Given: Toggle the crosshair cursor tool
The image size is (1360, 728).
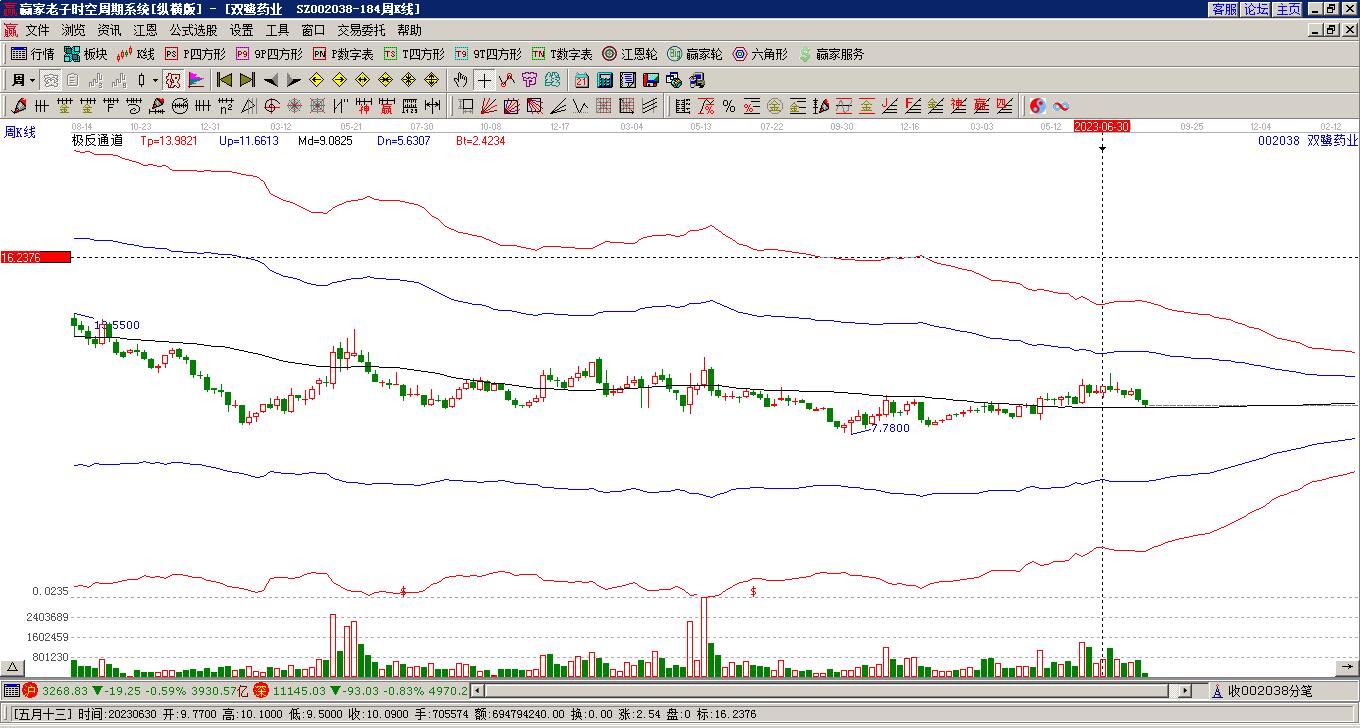Looking at the screenshot, I should pos(484,80).
